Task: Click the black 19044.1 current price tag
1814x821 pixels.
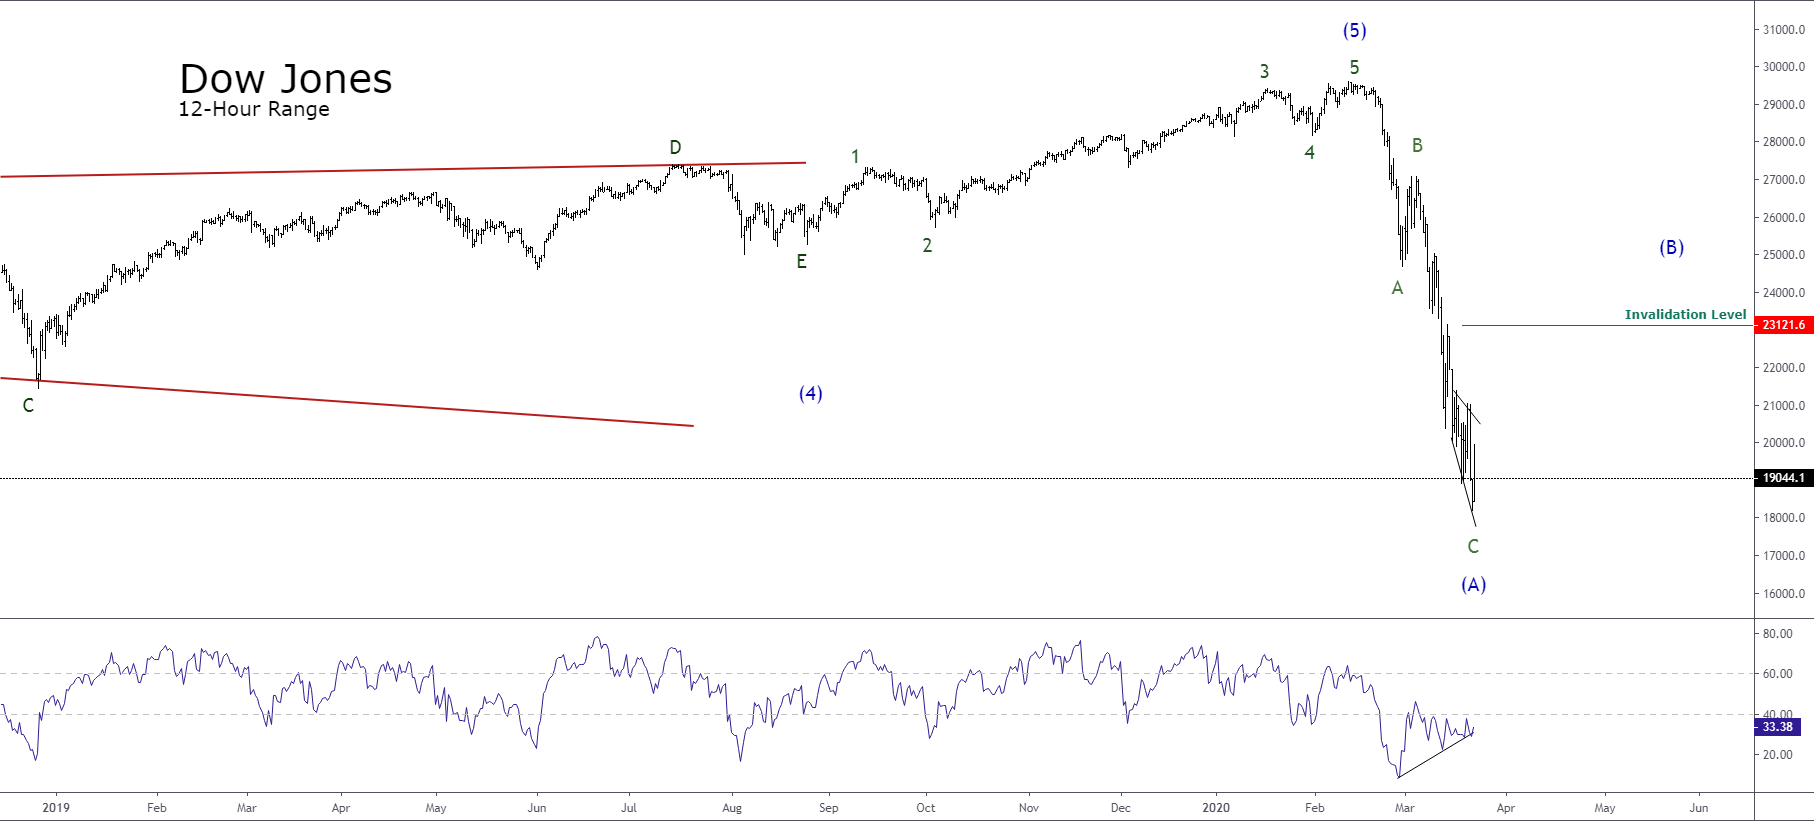Action: [x=1784, y=478]
